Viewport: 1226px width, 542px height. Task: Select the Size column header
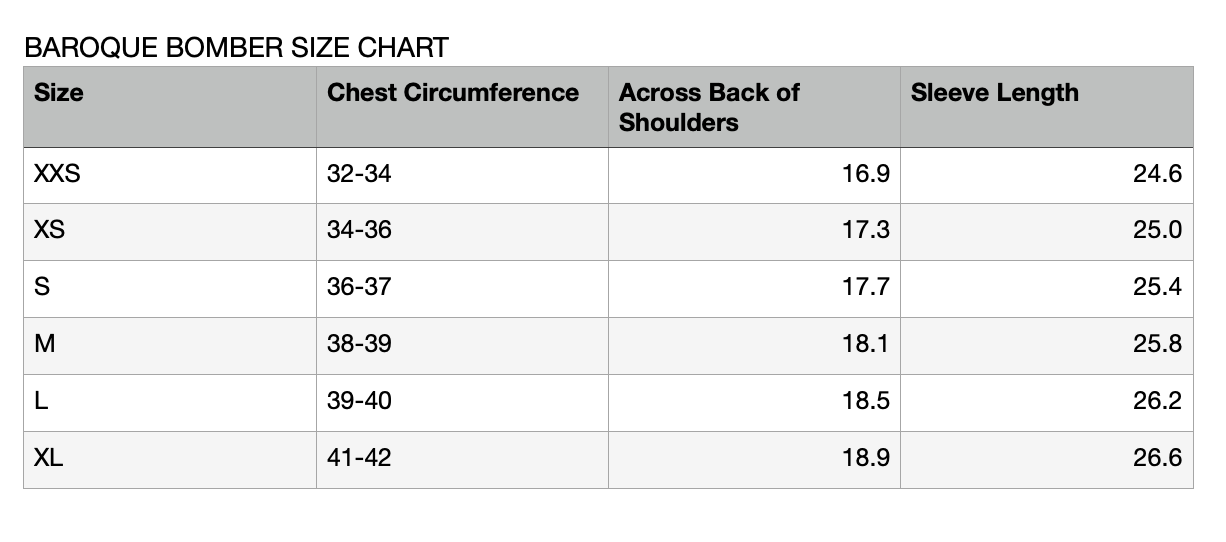pos(59,93)
